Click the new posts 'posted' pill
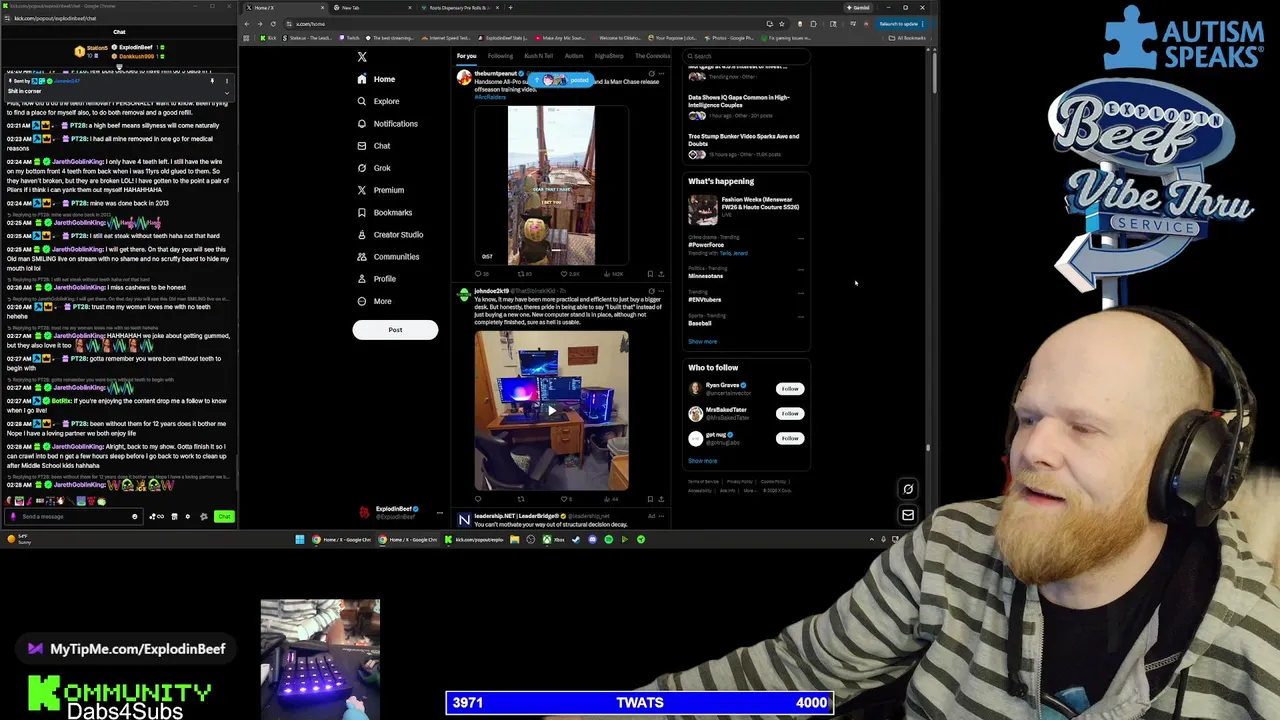This screenshot has height=720, width=1280. coord(562,80)
